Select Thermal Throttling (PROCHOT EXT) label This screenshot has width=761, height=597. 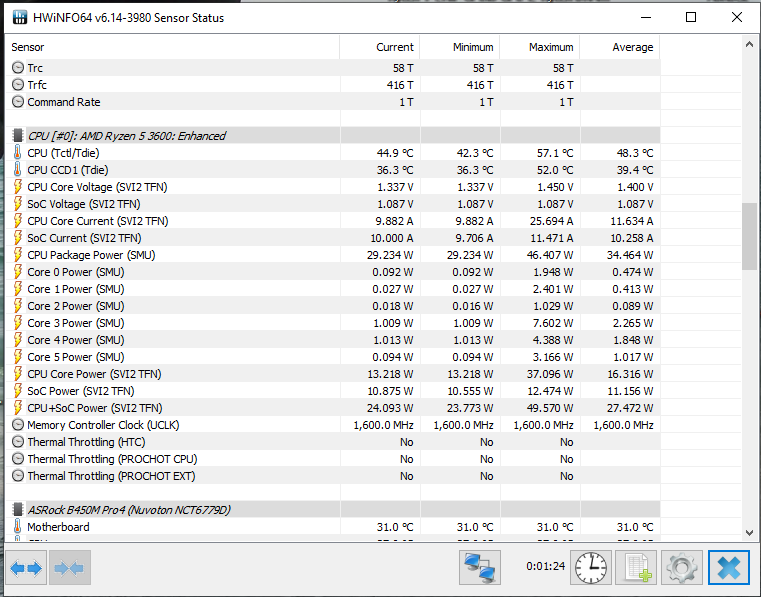[x=111, y=476]
